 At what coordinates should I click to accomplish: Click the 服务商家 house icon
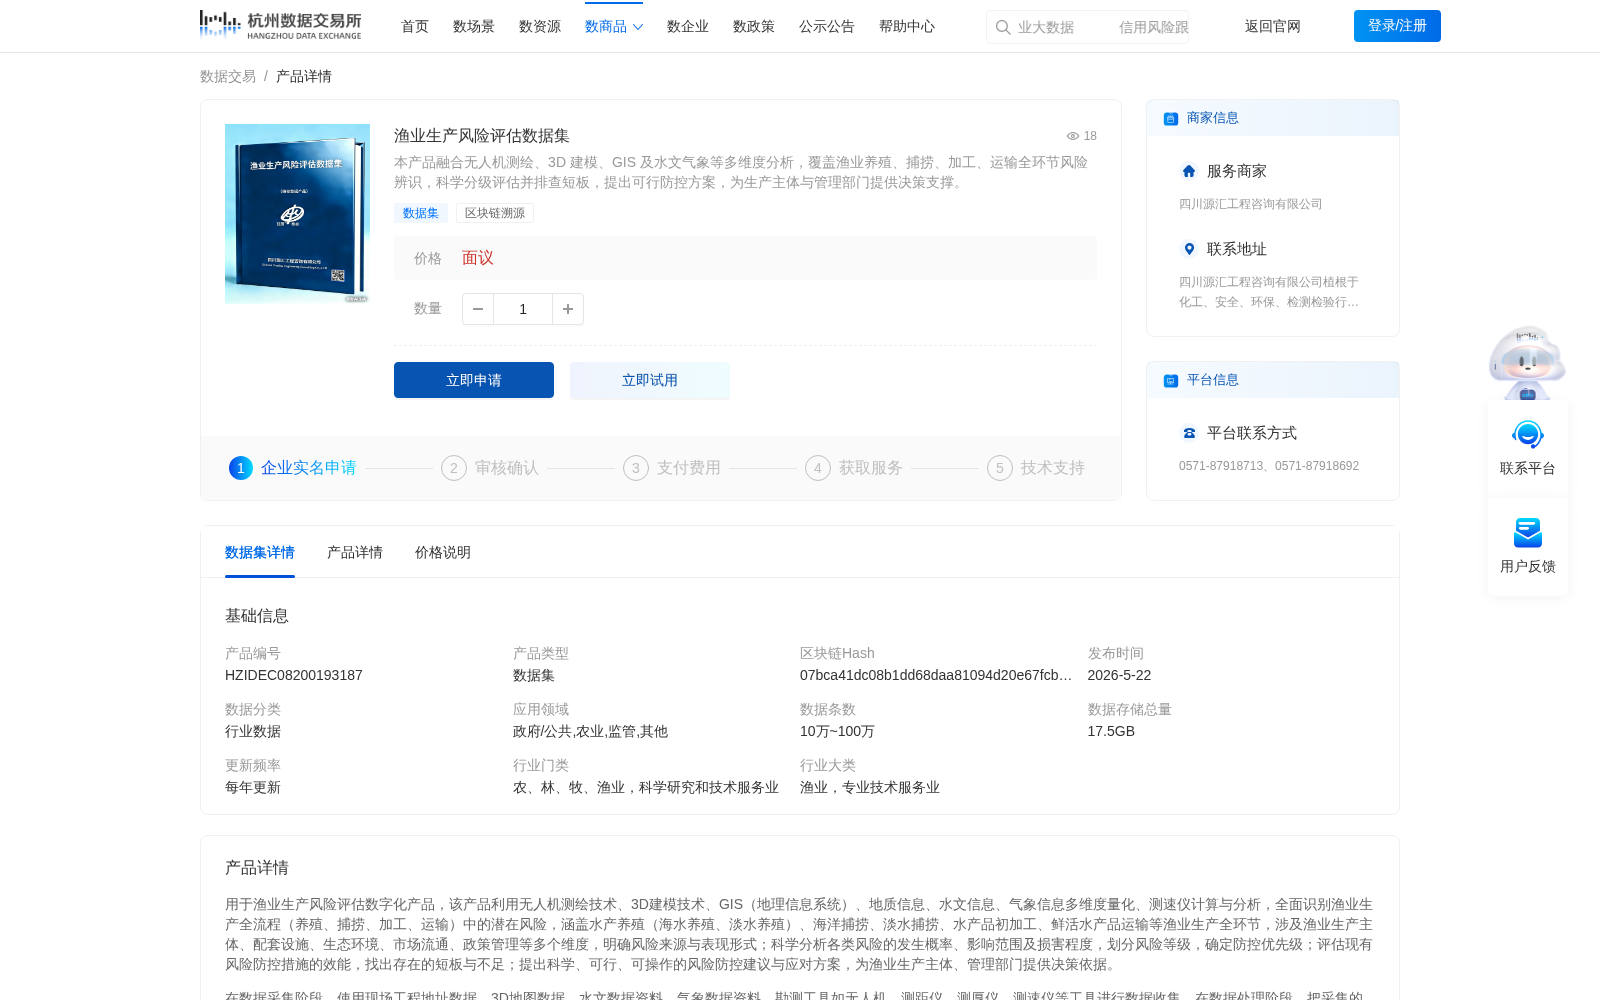click(1189, 171)
